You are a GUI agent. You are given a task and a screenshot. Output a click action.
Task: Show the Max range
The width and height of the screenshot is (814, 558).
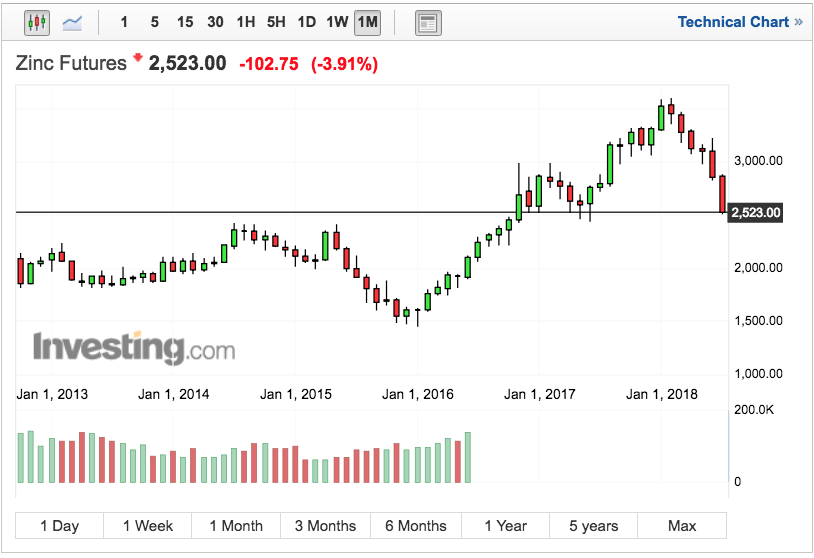[682, 526]
